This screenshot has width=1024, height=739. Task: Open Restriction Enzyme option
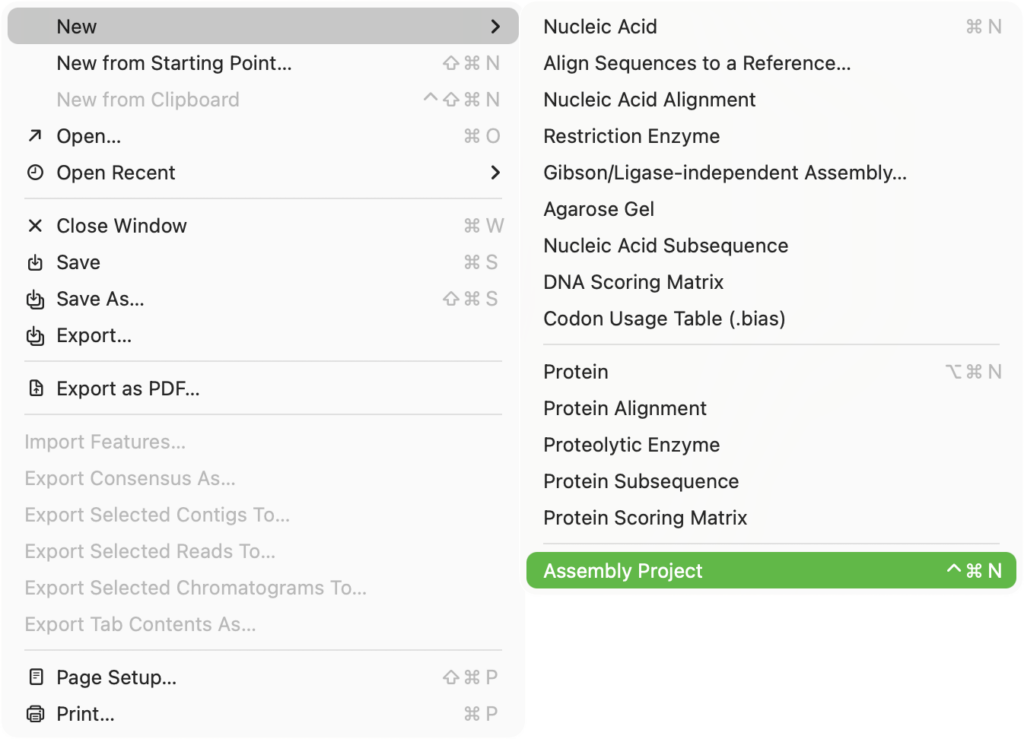631,136
